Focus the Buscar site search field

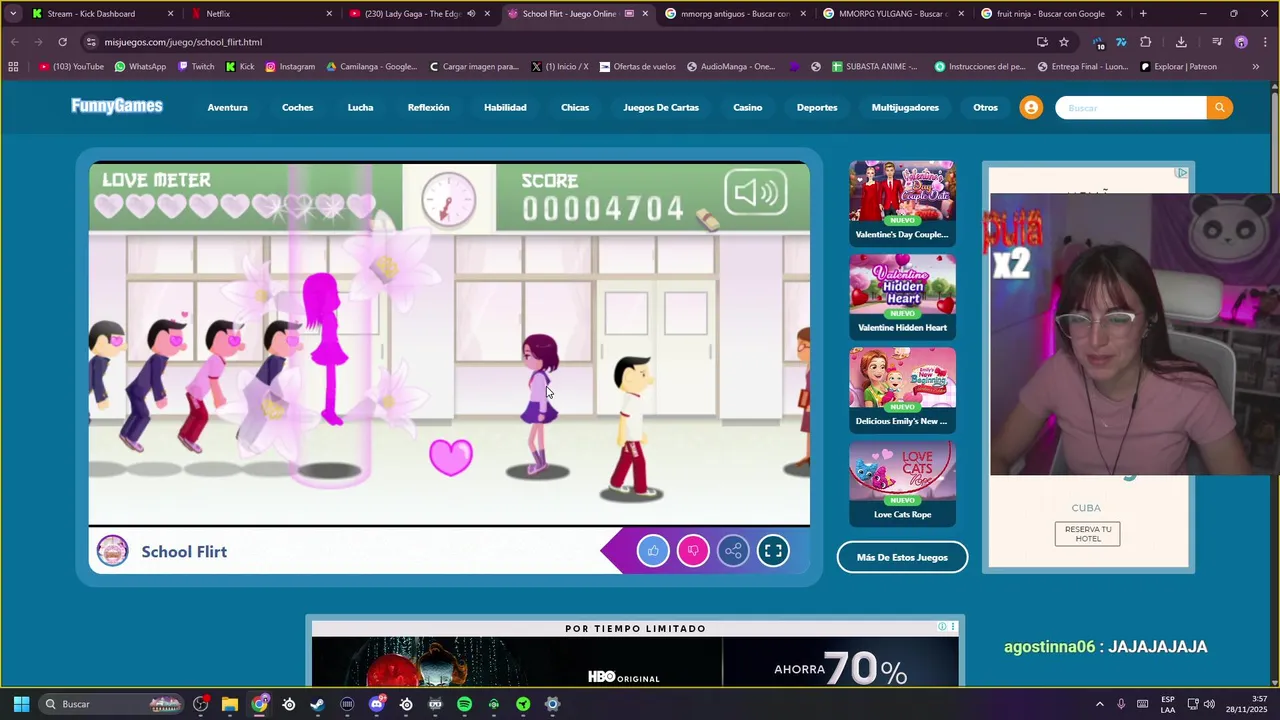pos(1131,107)
